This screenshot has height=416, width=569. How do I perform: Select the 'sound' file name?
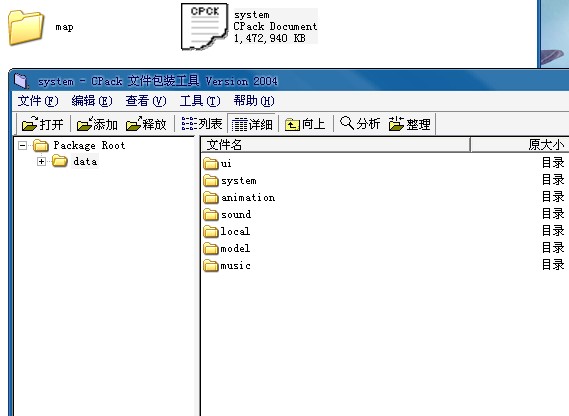tap(236, 215)
